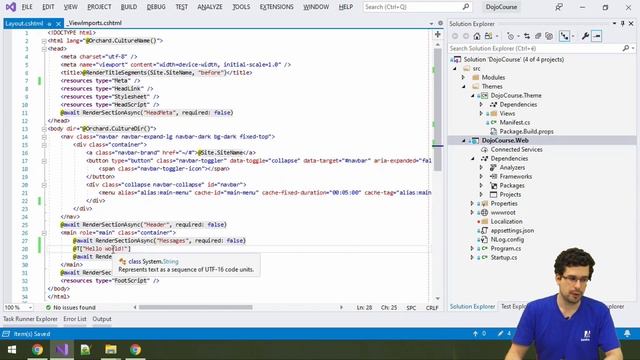Open the document tab list dropdown arrow
640x360 pixels.
[431, 24]
